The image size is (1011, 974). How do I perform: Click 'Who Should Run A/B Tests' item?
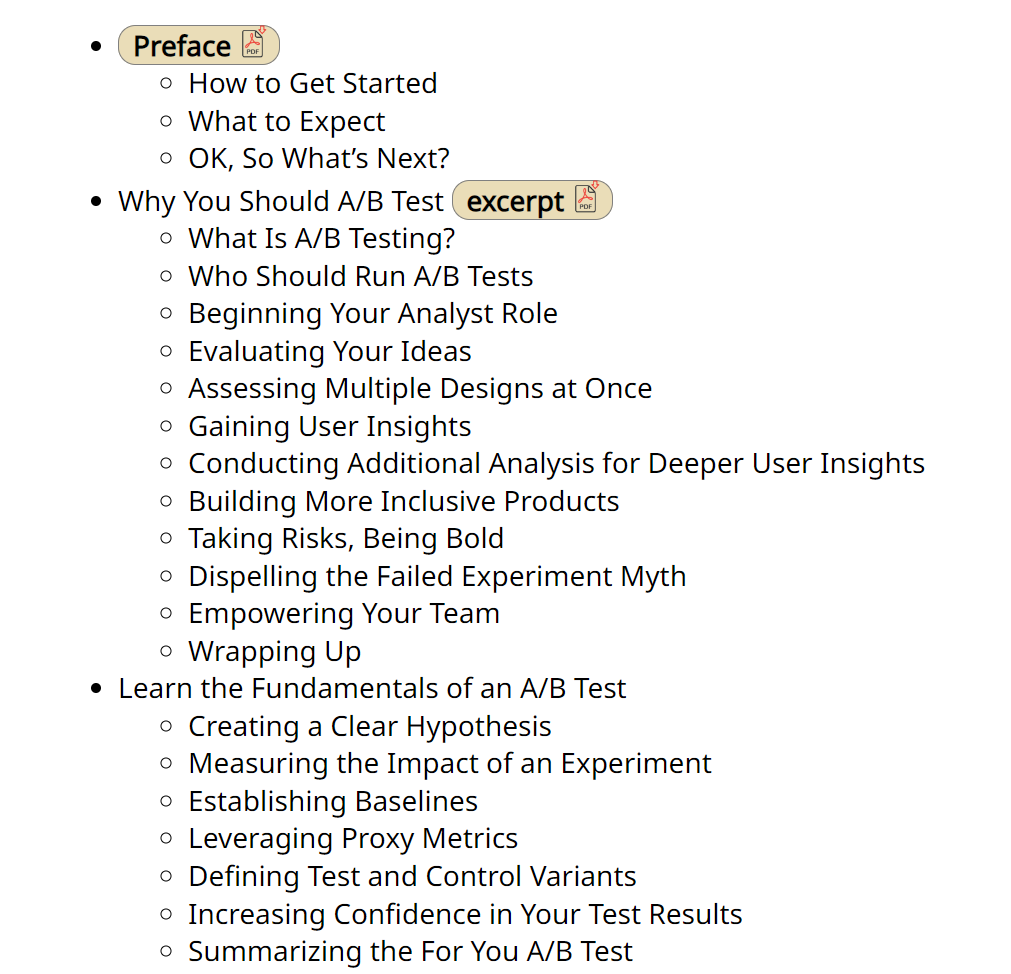coord(360,277)
